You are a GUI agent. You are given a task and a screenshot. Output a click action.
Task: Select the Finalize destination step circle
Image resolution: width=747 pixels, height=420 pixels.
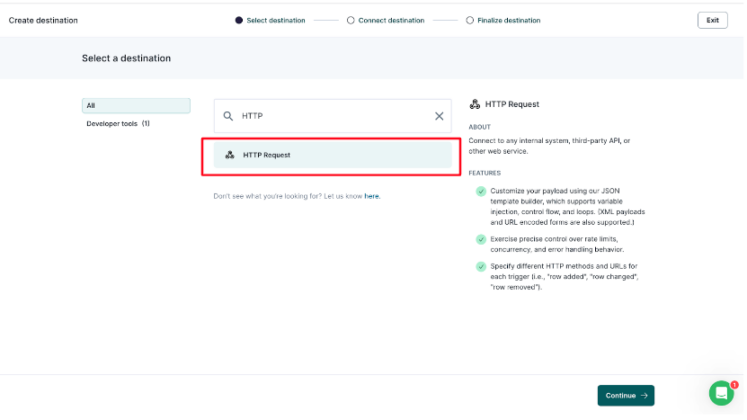468,20
